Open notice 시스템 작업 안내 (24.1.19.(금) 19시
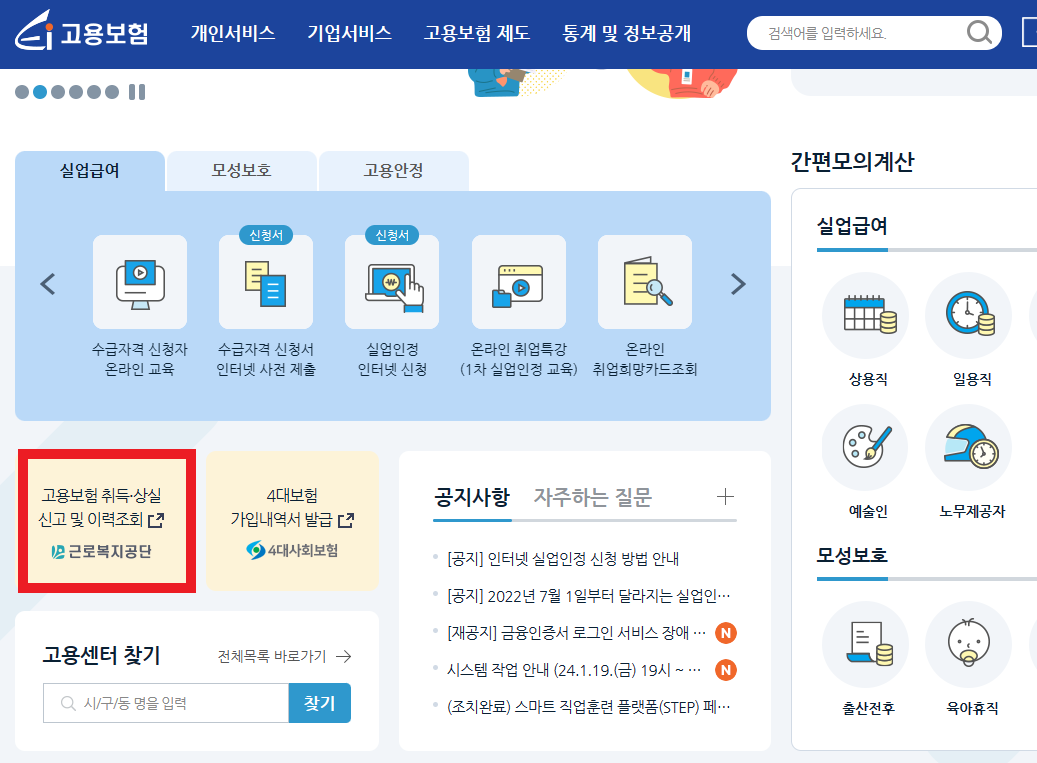 [574, 670]
